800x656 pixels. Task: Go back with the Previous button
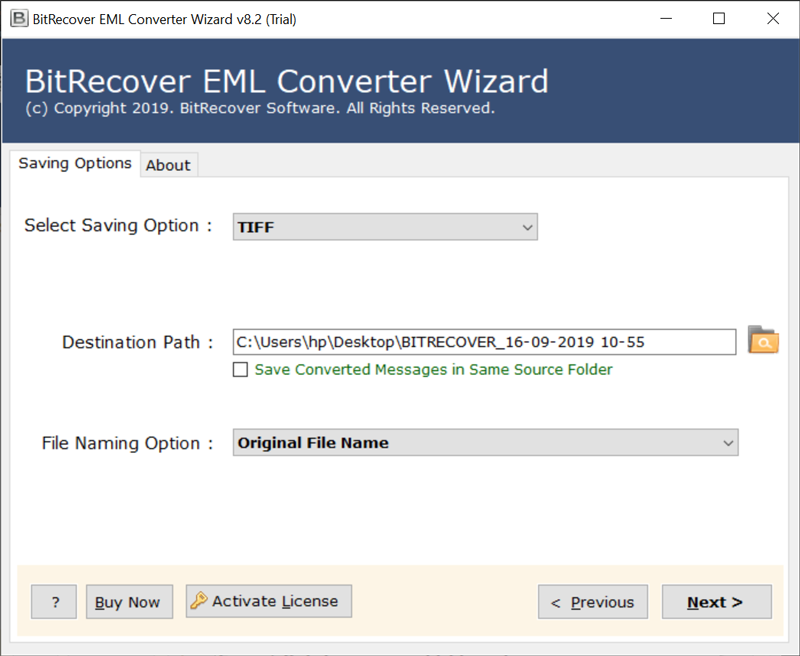click(x=593, y=602)
